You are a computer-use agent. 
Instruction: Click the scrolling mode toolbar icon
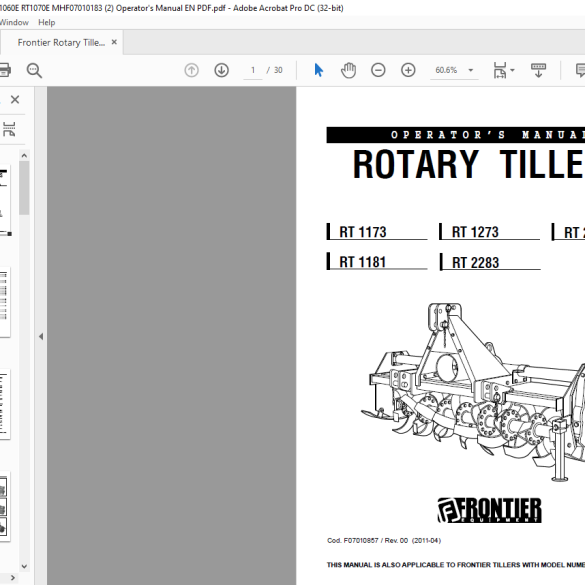tap(538, 70)
